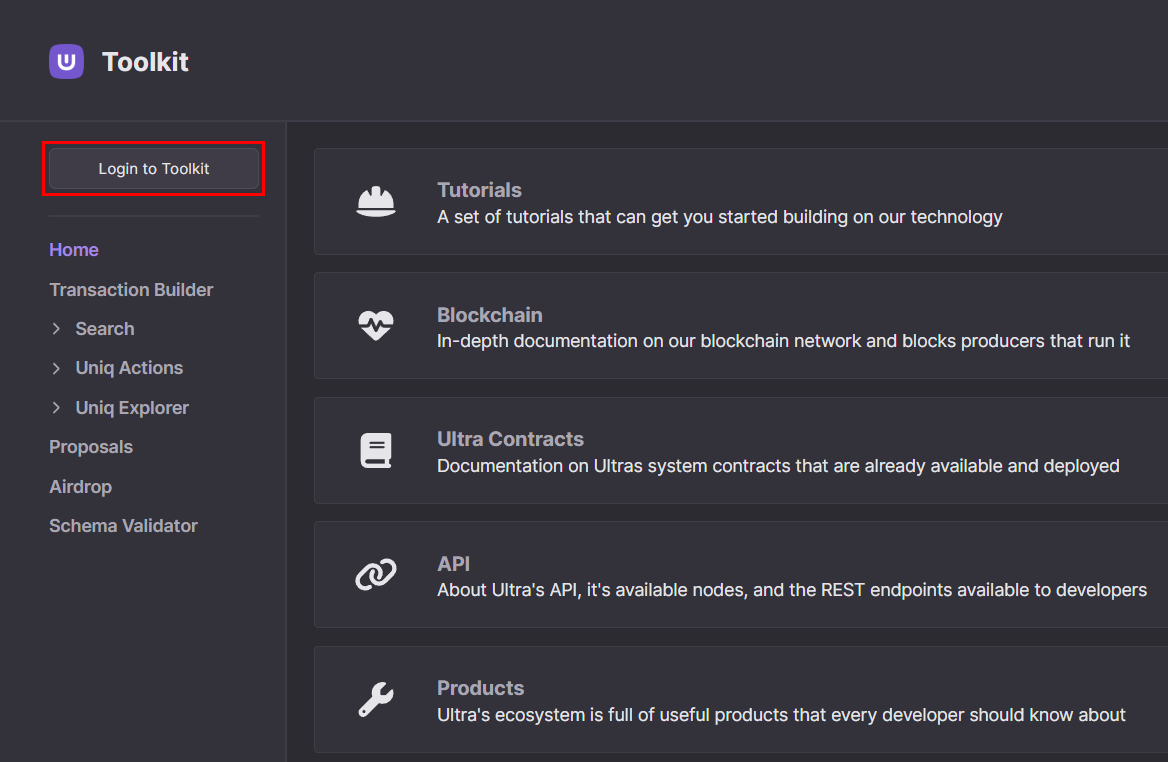The image size is (1168, 762).
Task: Open Schema Validator in sidebar
Action: coord(124,526)
